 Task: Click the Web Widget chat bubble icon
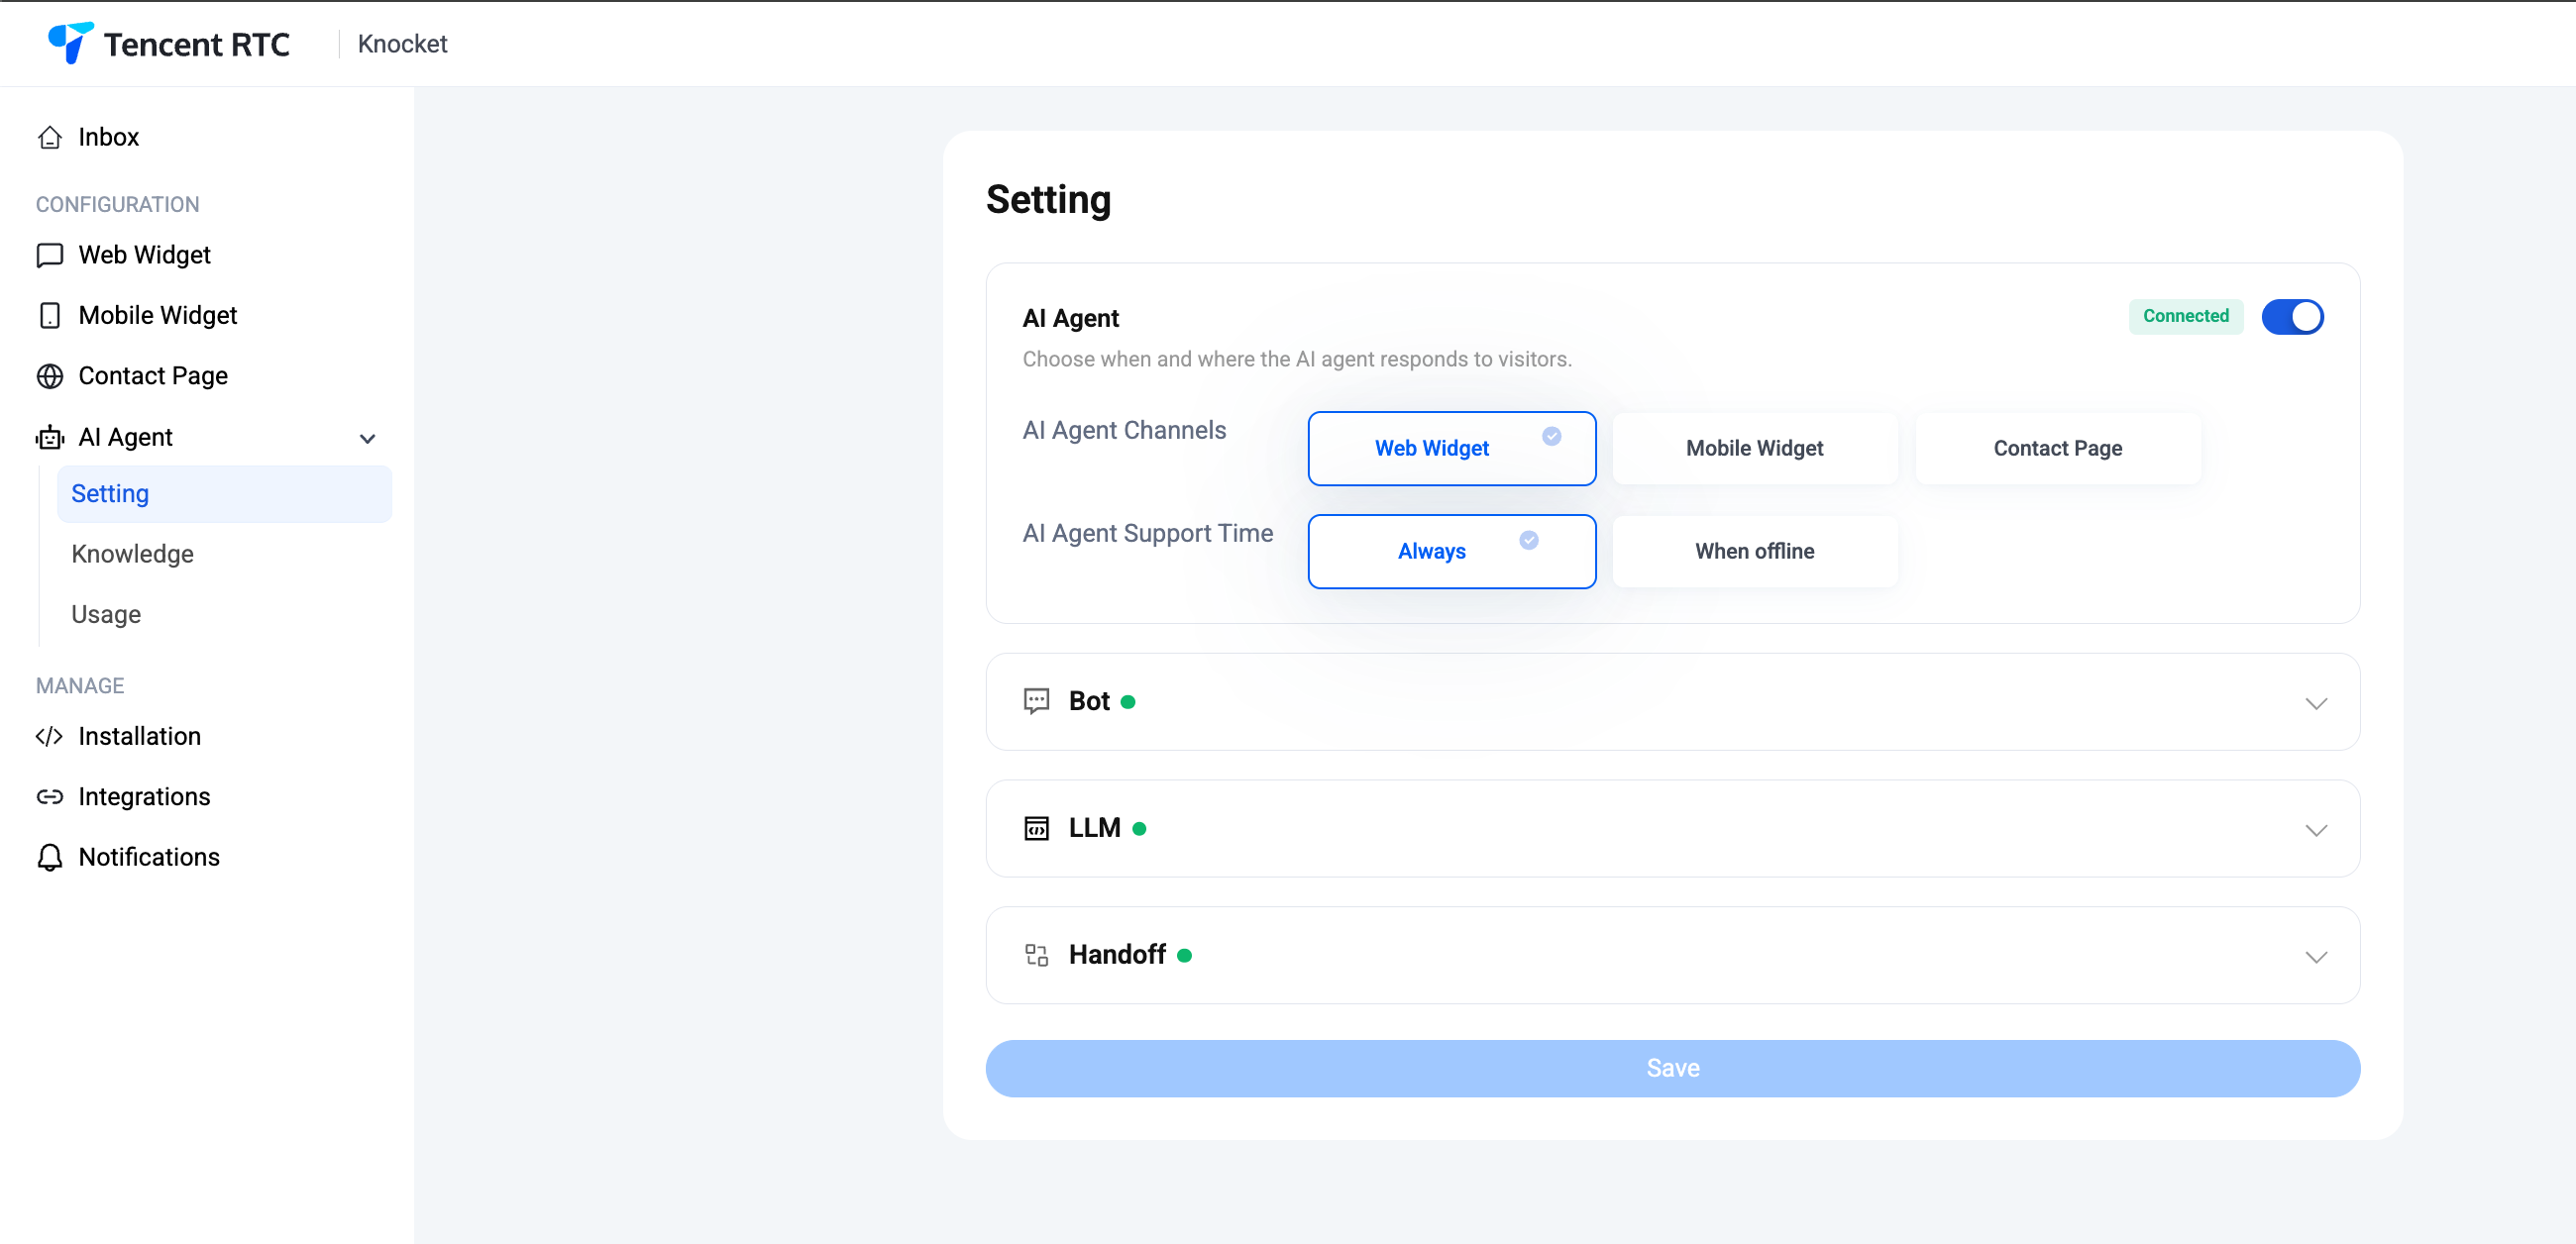tap(50, 255)
